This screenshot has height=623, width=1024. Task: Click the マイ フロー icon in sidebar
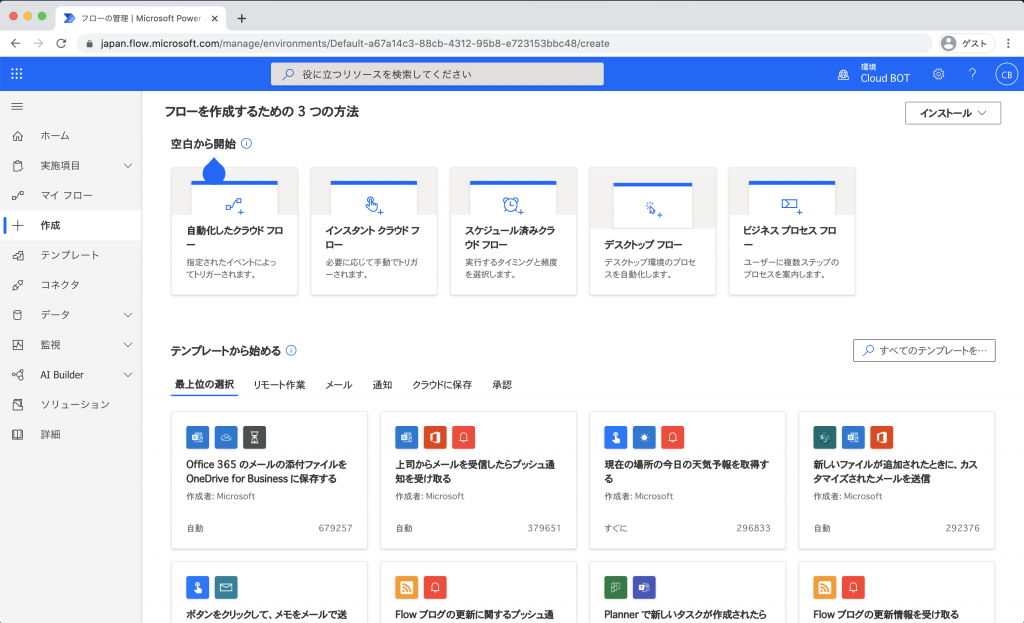click(18, 195)
